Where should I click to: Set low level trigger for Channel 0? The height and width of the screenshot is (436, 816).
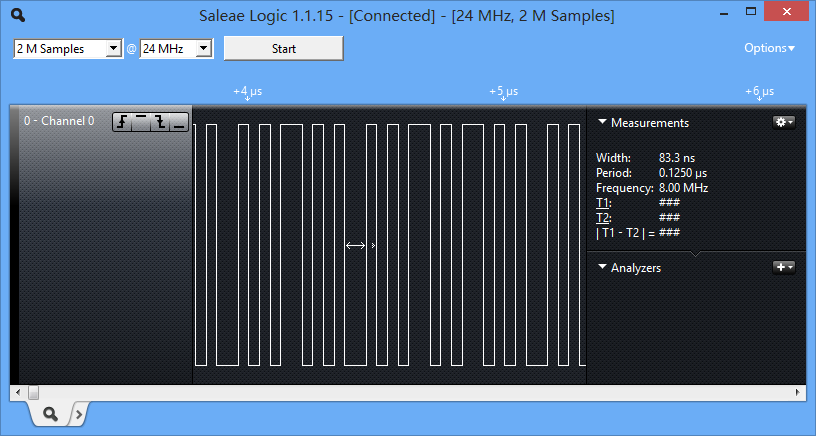pyautogui.click(x=179, y=122)
